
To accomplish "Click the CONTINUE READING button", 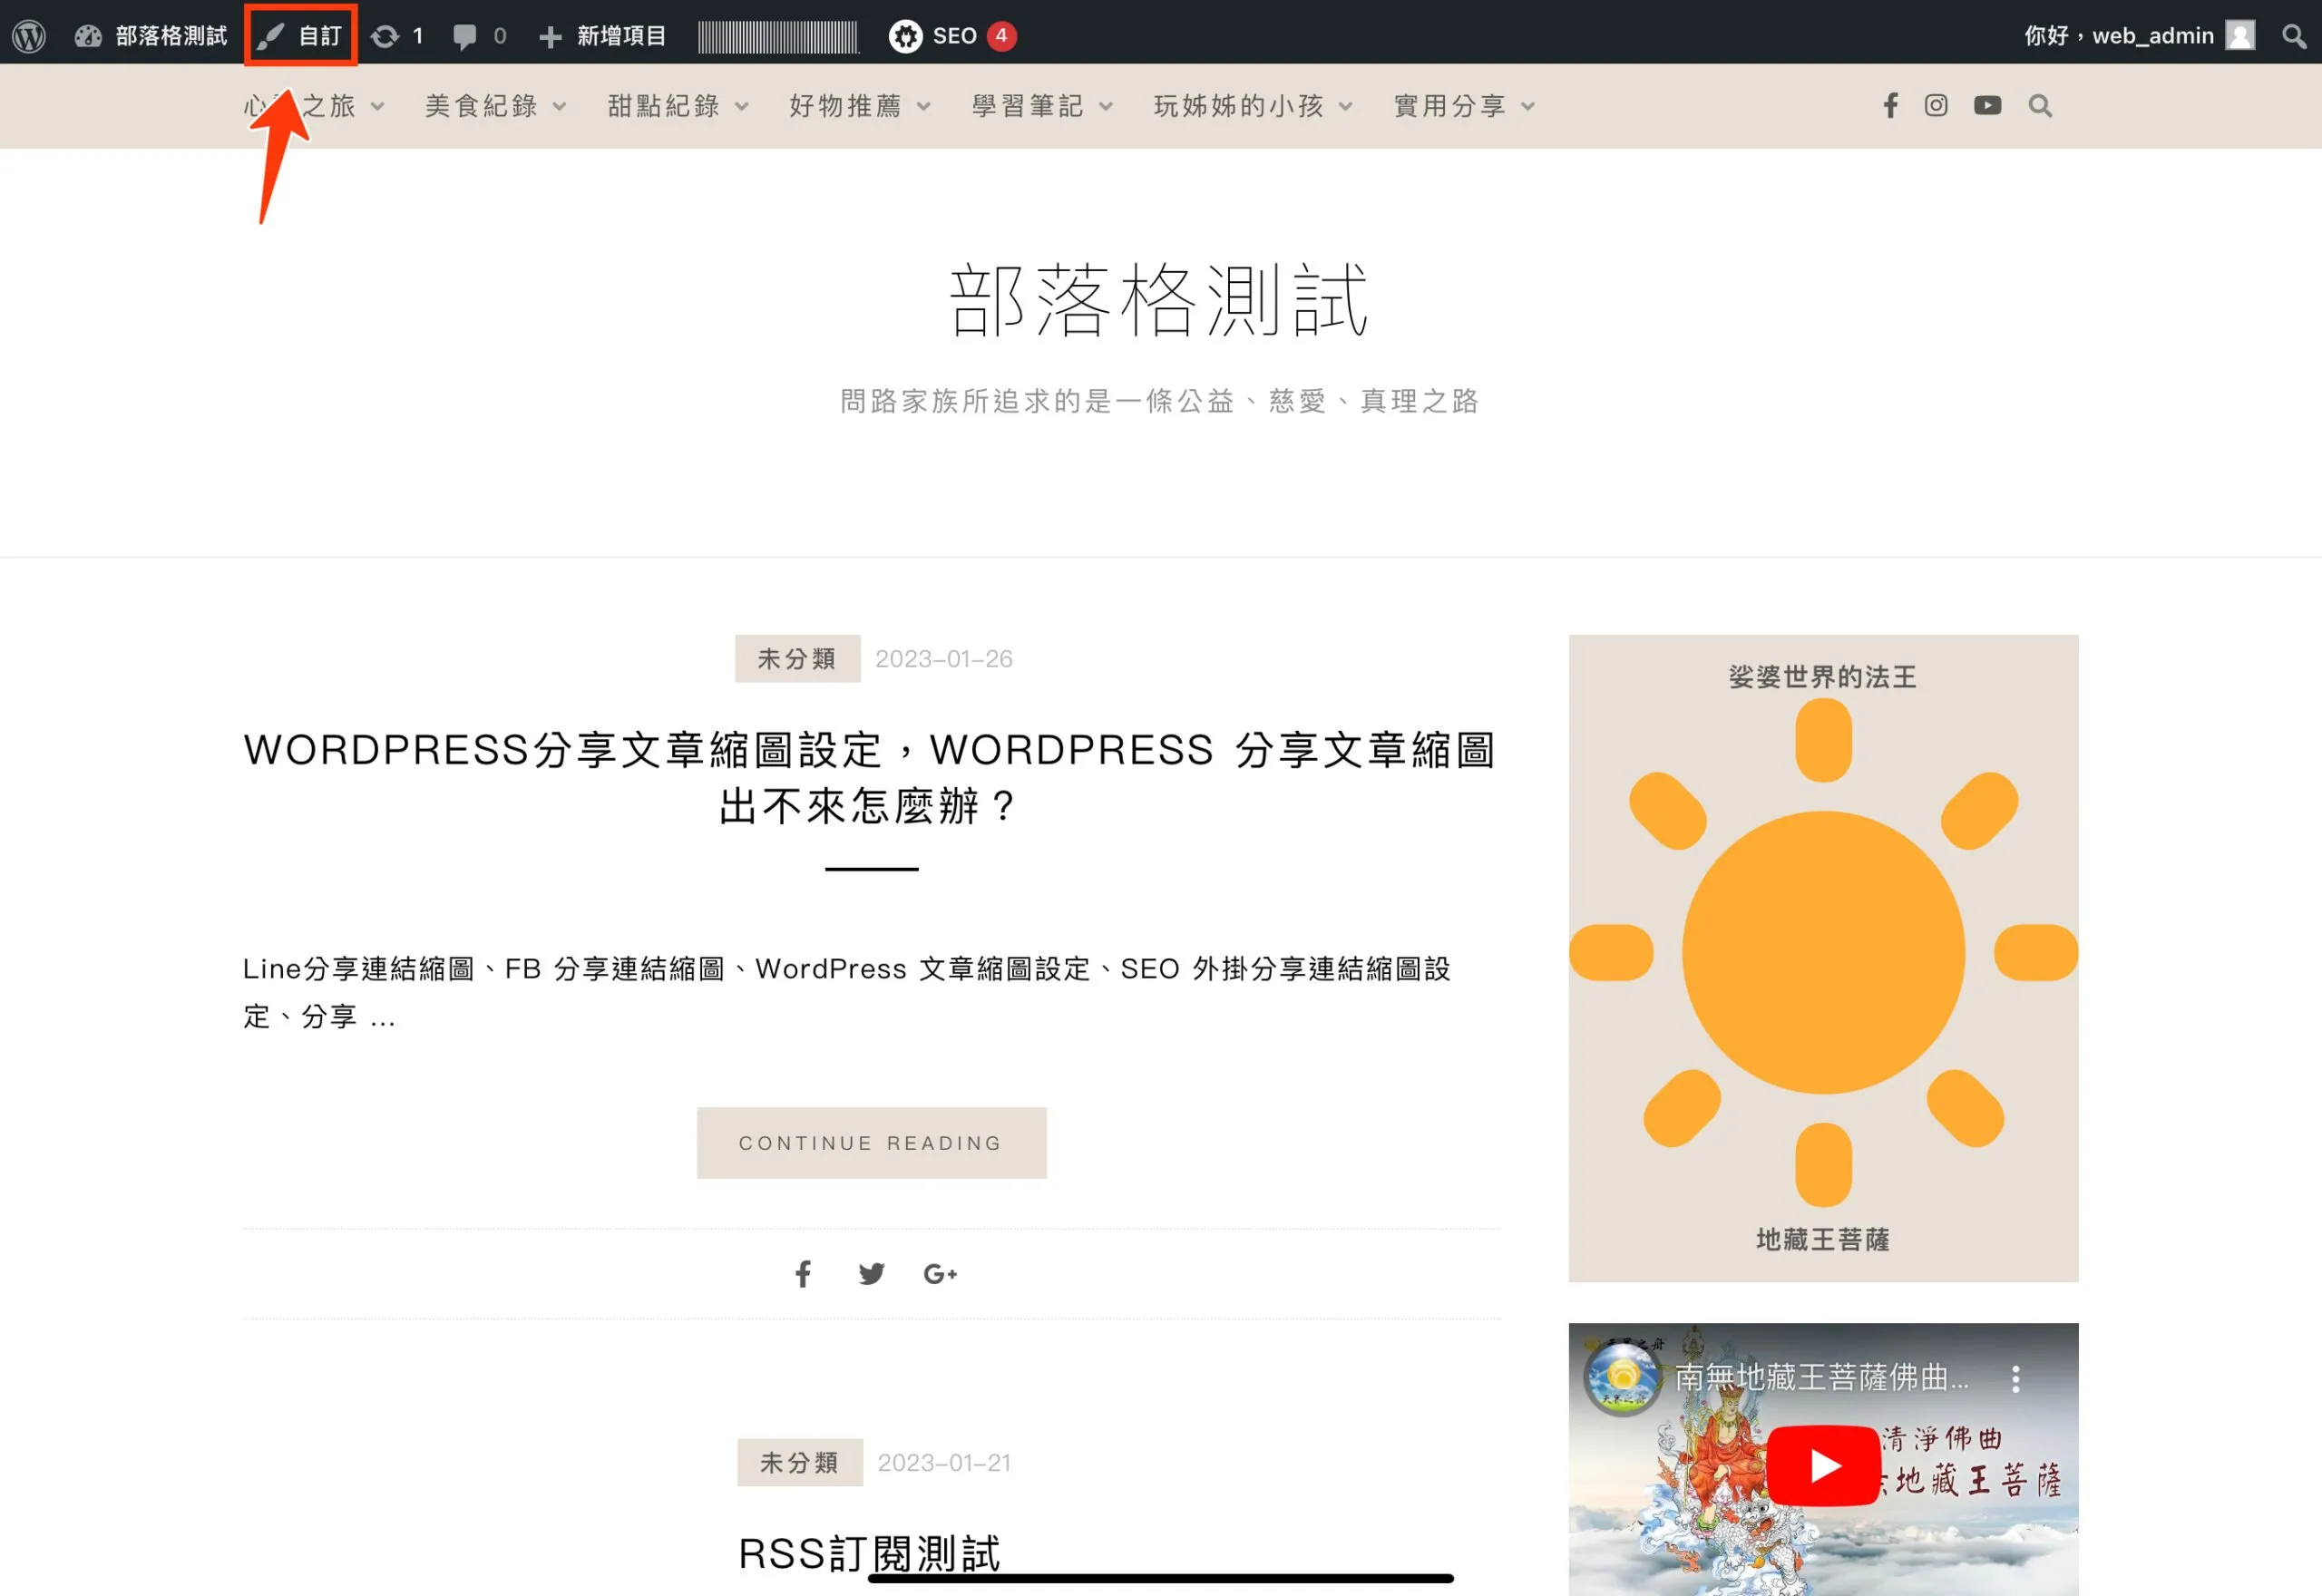I will [871, 1143].
